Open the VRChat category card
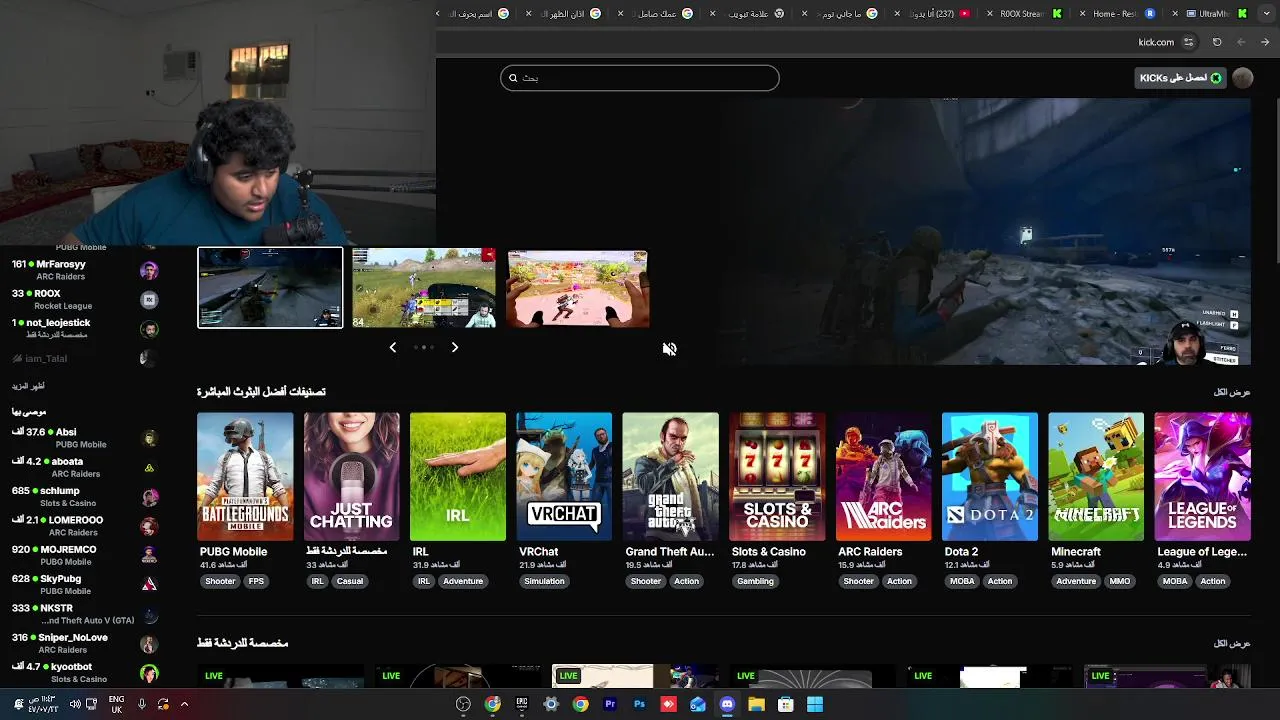Viewport: 1280px width, 720px height. tap(564, 477)
